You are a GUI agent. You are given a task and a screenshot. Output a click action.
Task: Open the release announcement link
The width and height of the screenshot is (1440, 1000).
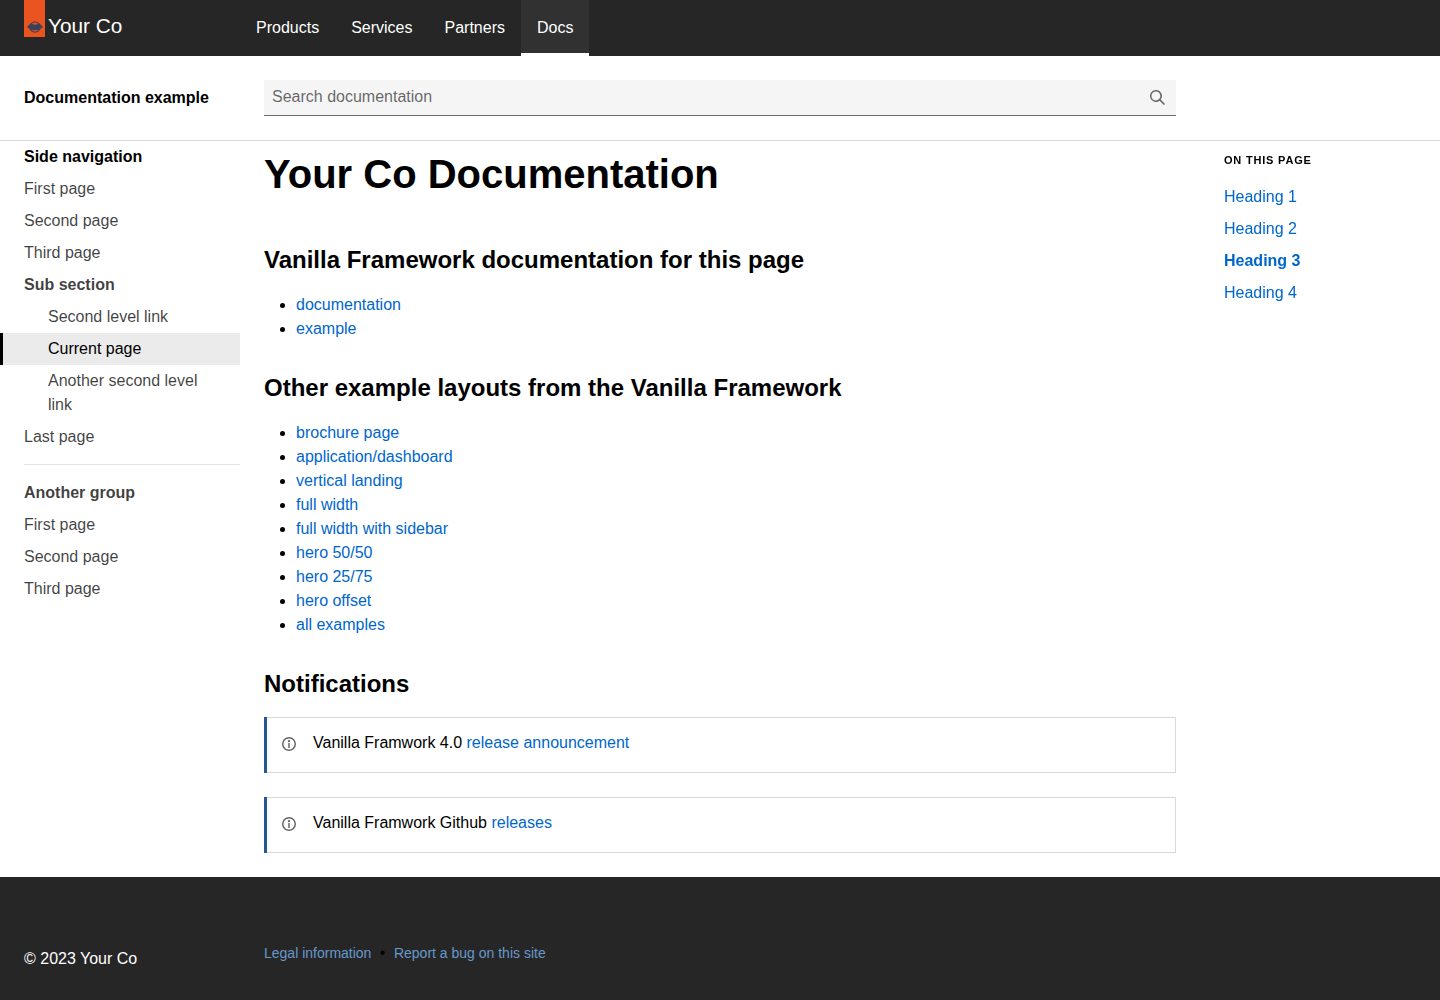pyautogui.click(x=548, y=742)
